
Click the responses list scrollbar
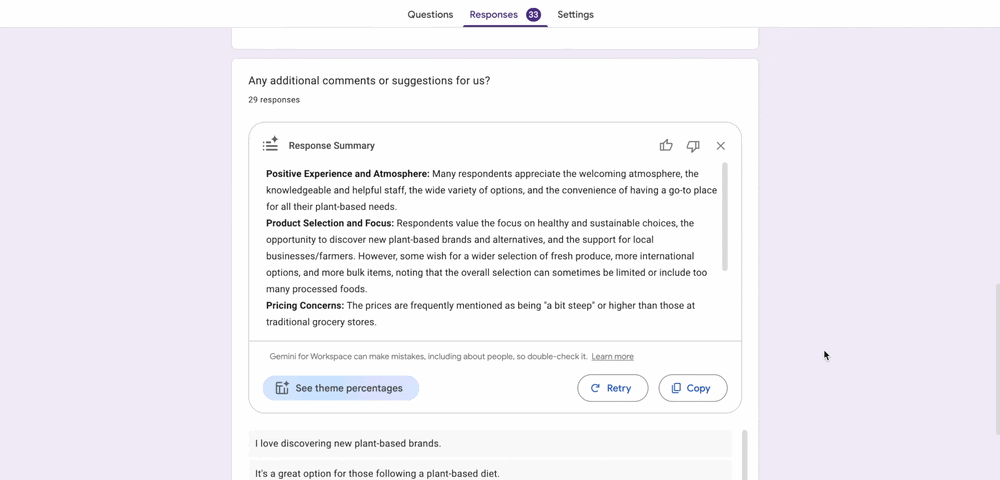point(744,455)
